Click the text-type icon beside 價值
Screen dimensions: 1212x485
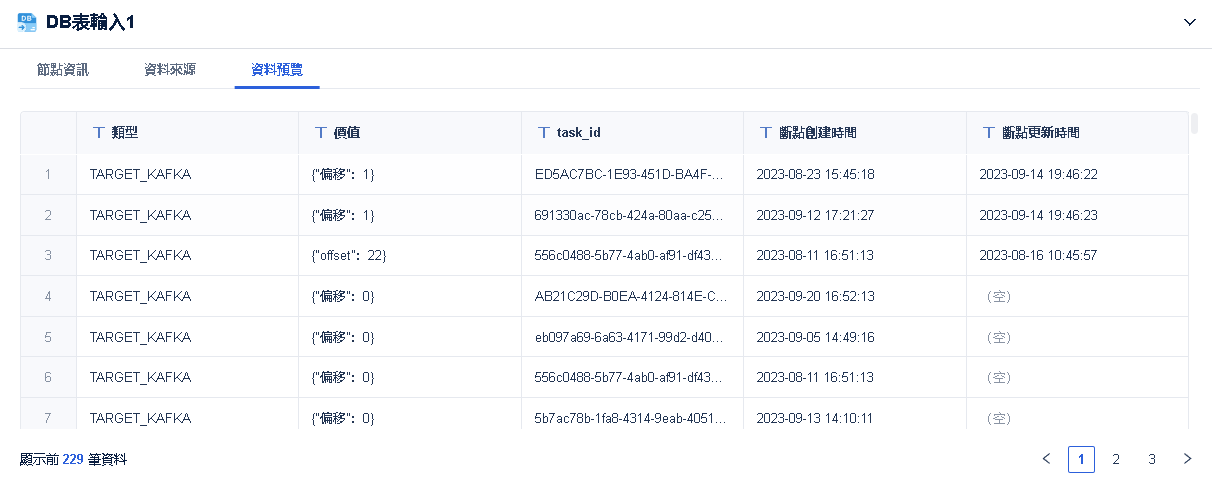tap(321, 132)
